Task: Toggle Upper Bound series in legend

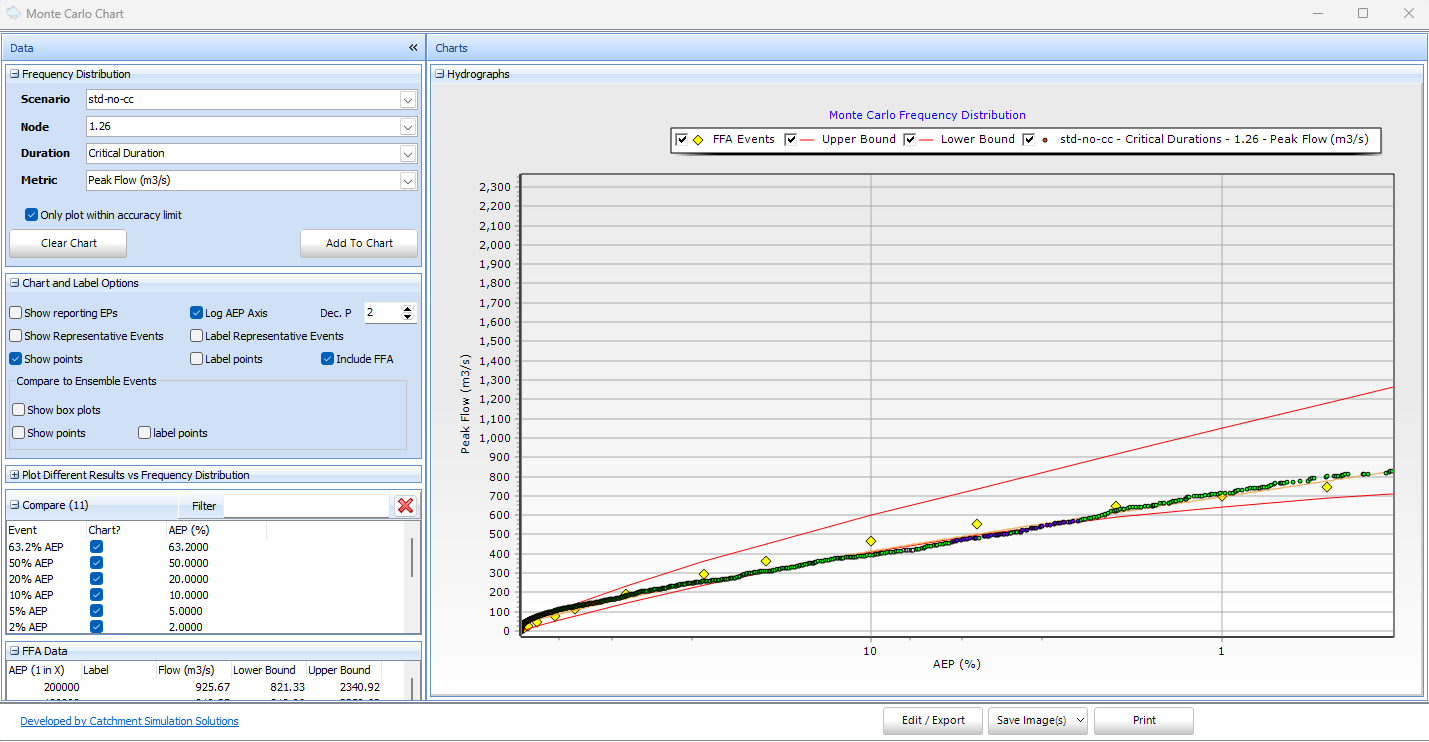Action: (x=790, y=140)
